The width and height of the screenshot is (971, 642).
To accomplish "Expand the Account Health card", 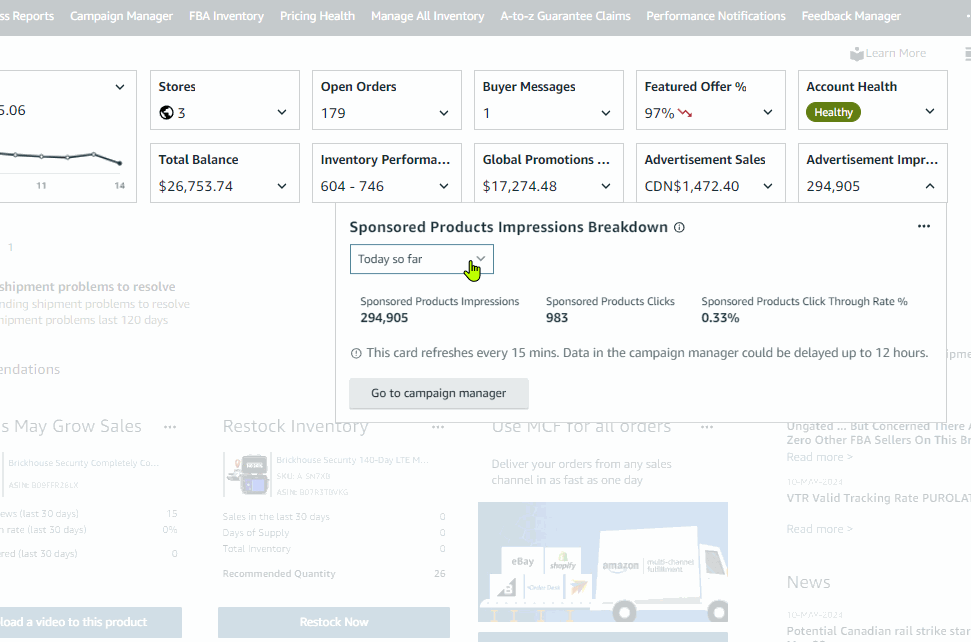I will [x=930, y=111].
